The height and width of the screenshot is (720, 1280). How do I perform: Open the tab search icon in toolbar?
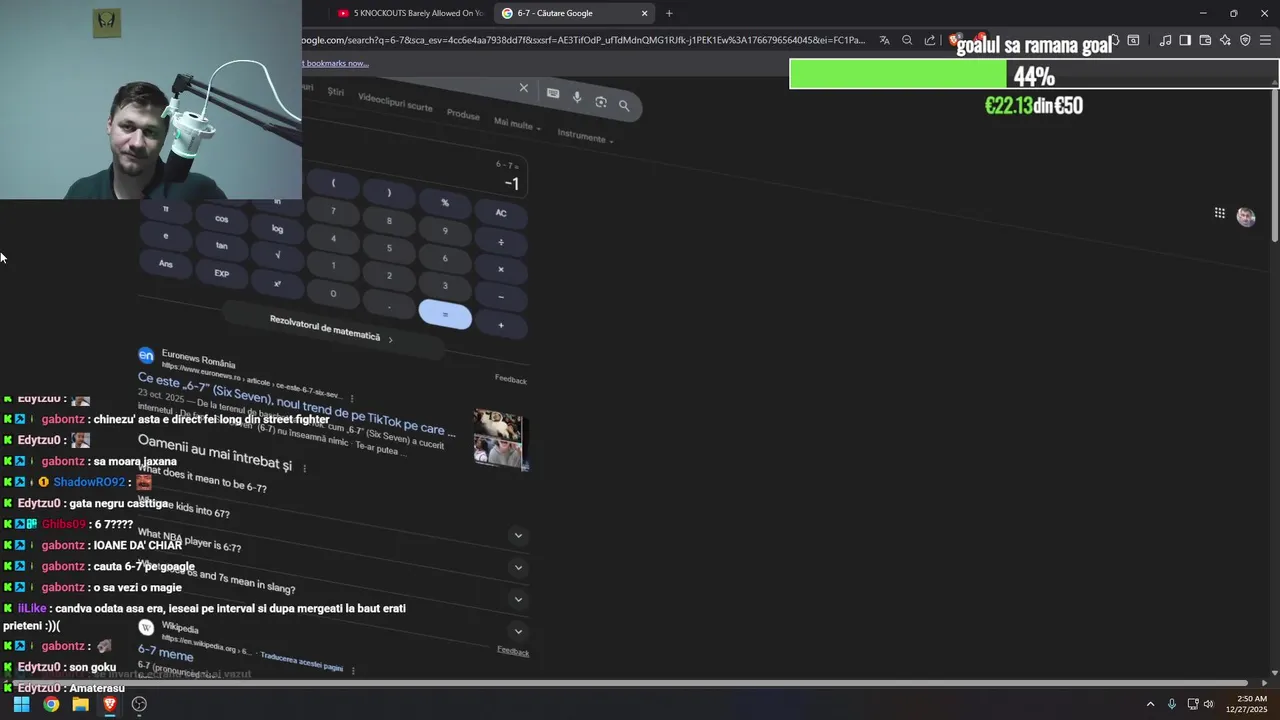pos(1133,40)
